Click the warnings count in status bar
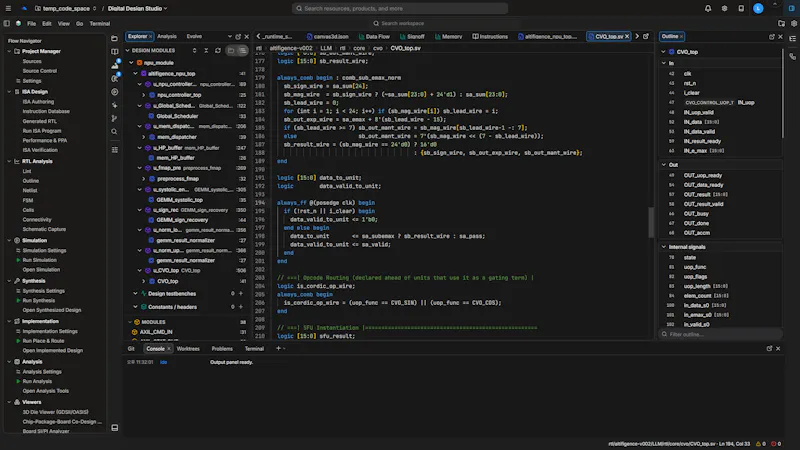 point(761,444)
